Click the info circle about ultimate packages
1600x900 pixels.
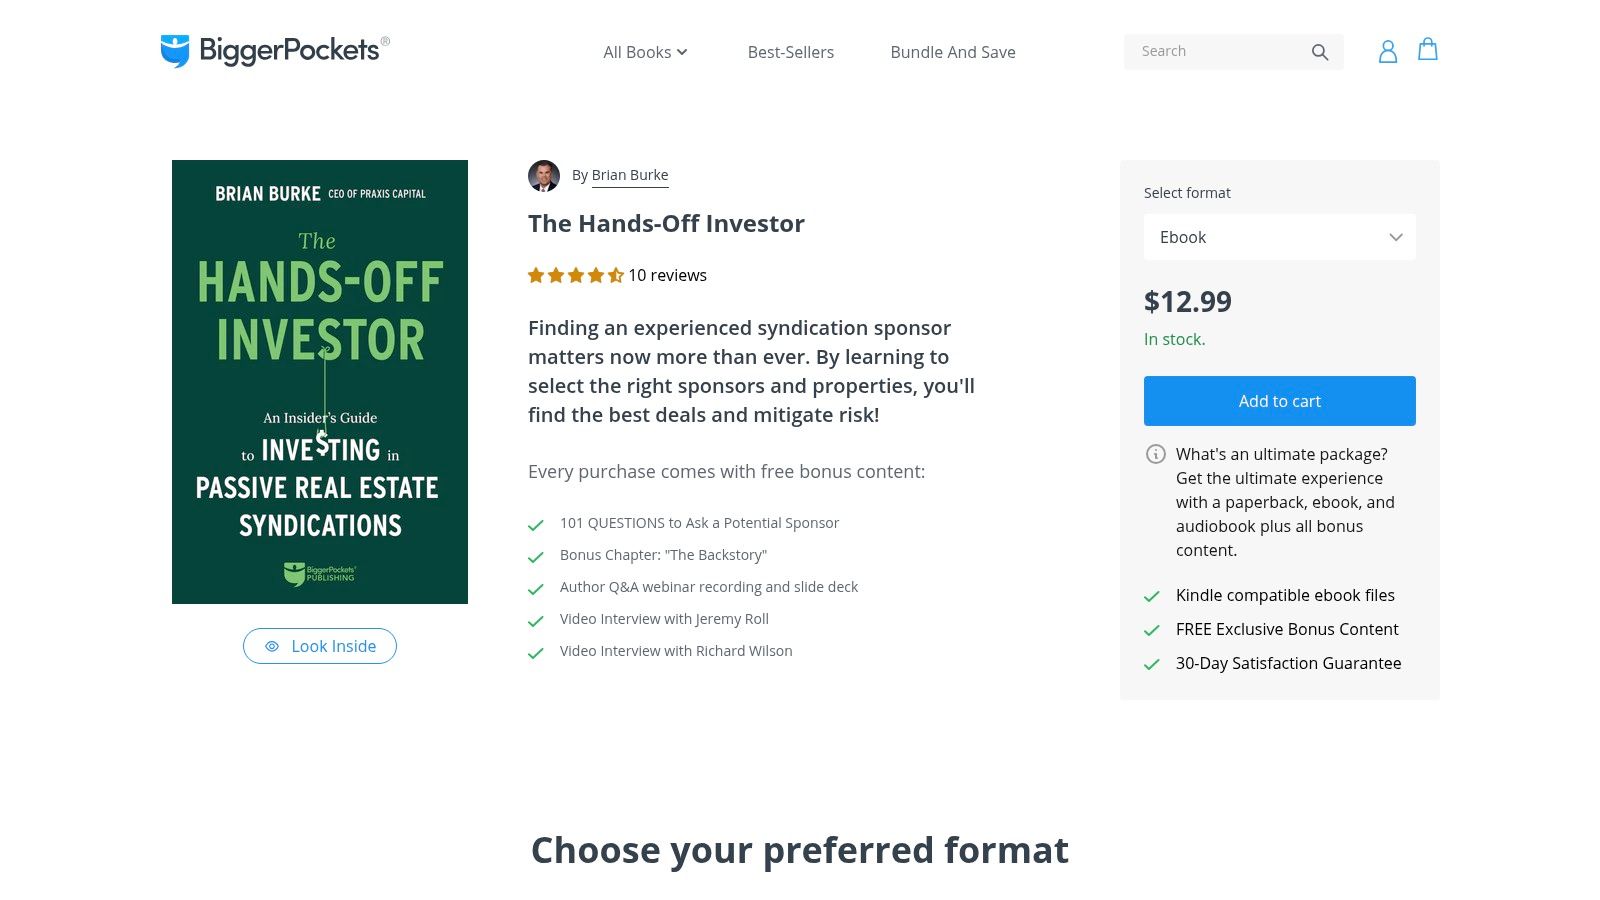[1156, 454]
